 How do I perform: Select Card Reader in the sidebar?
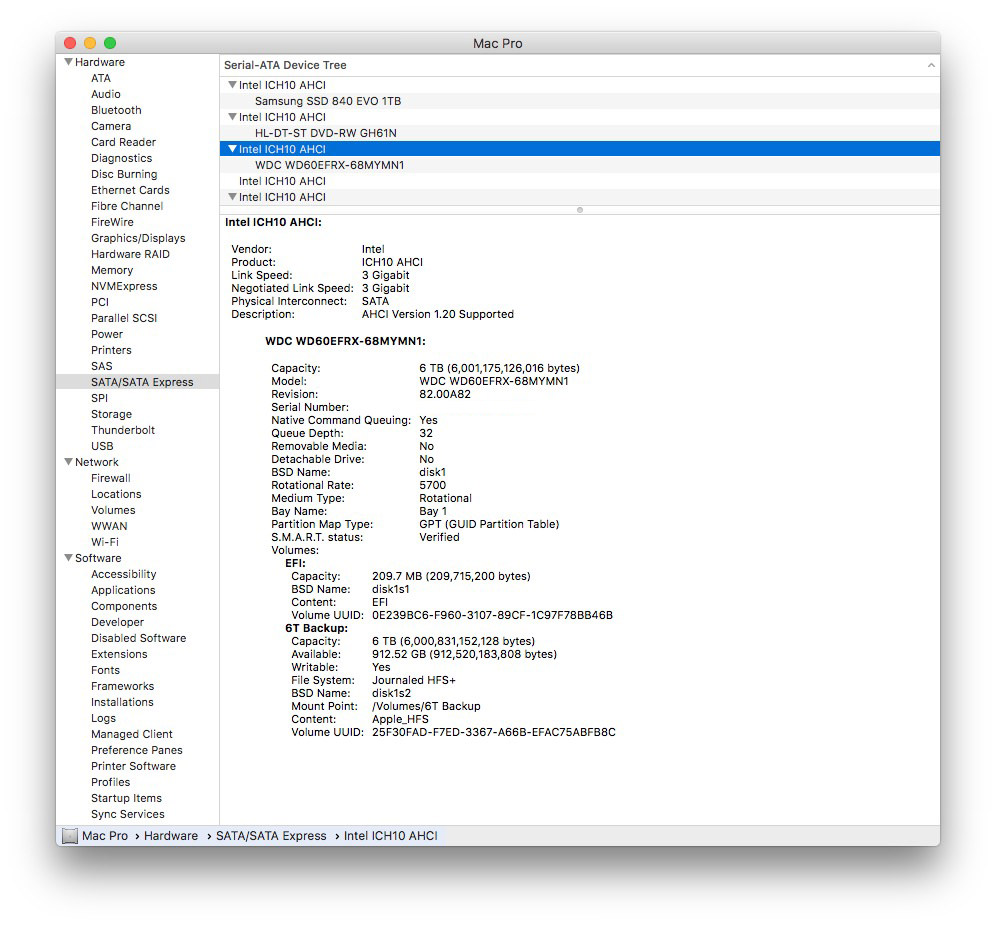point(123,142)
